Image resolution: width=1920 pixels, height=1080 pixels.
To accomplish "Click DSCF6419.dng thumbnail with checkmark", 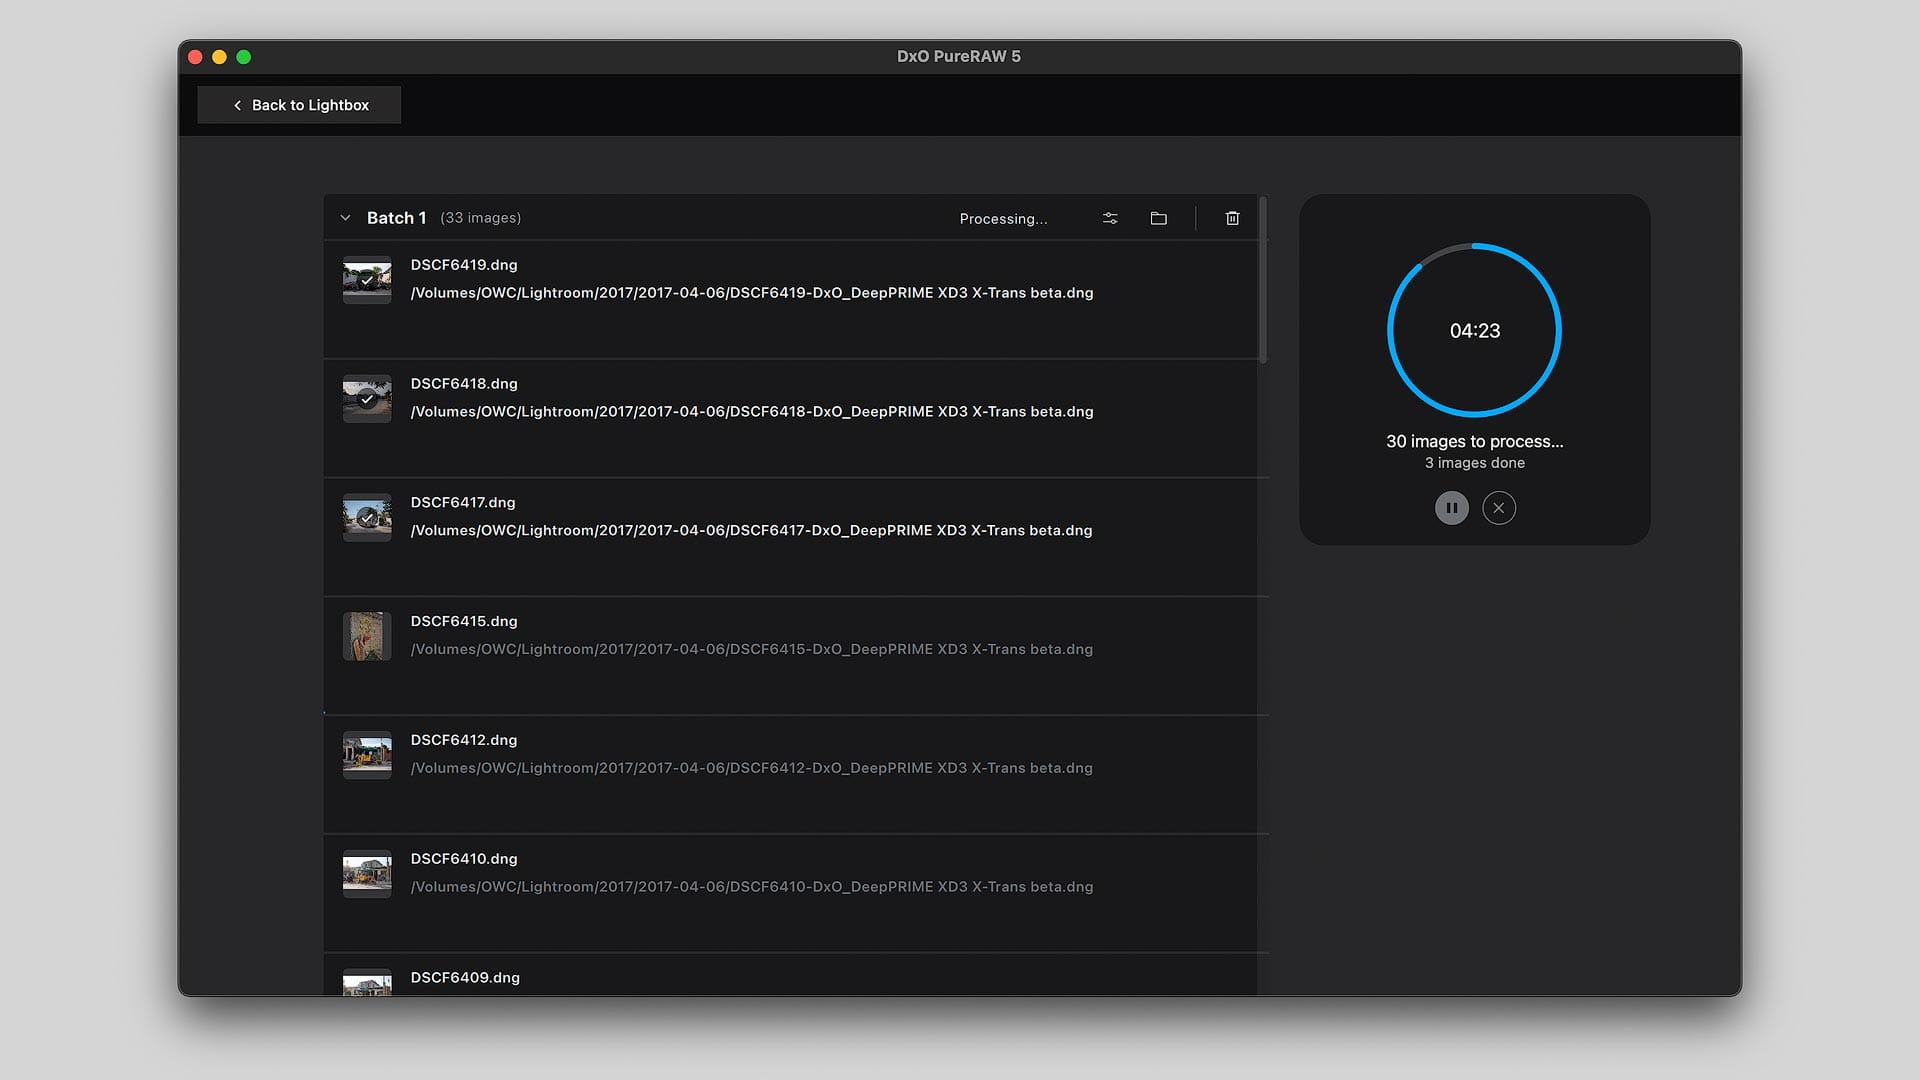I will 367,280.
